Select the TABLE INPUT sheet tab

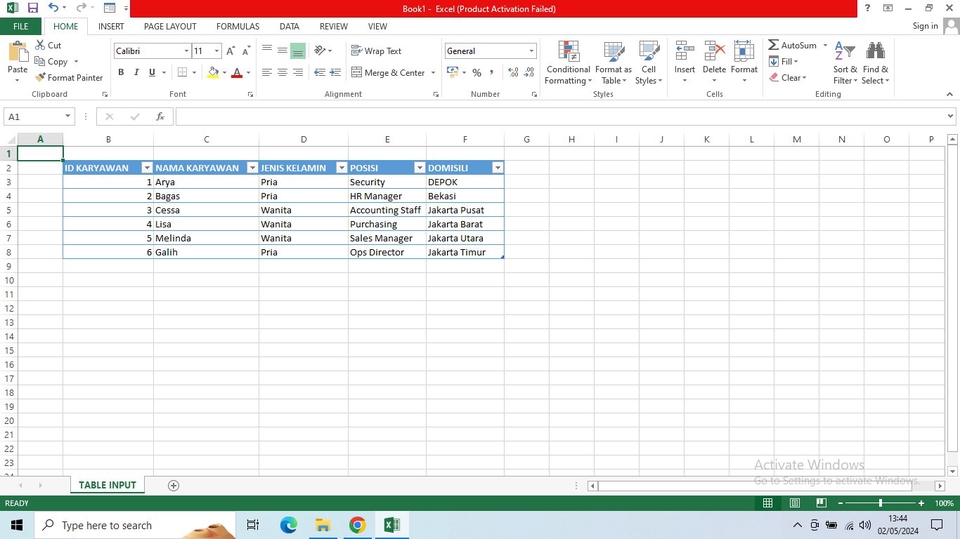click(107, 485)
